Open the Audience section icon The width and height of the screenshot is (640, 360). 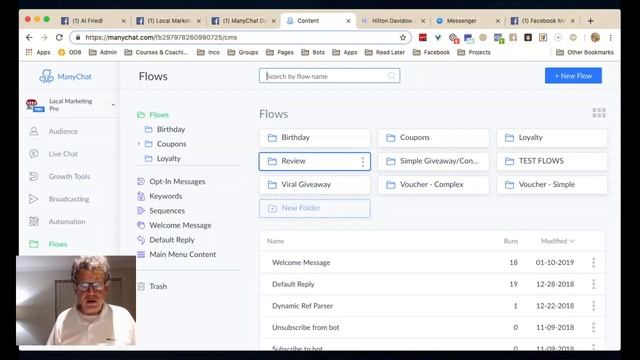pos(34,131)
